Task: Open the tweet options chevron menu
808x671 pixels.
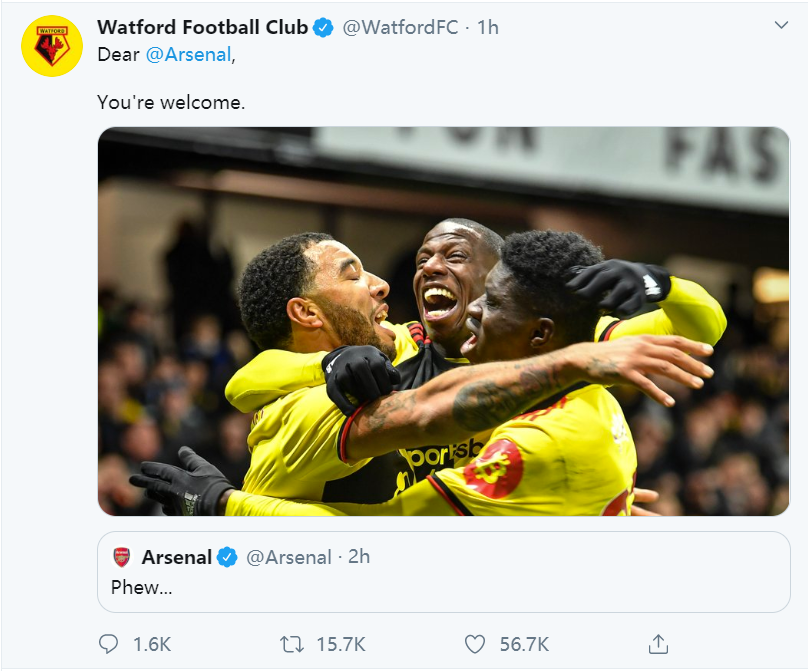Action: tap(781, 25)
